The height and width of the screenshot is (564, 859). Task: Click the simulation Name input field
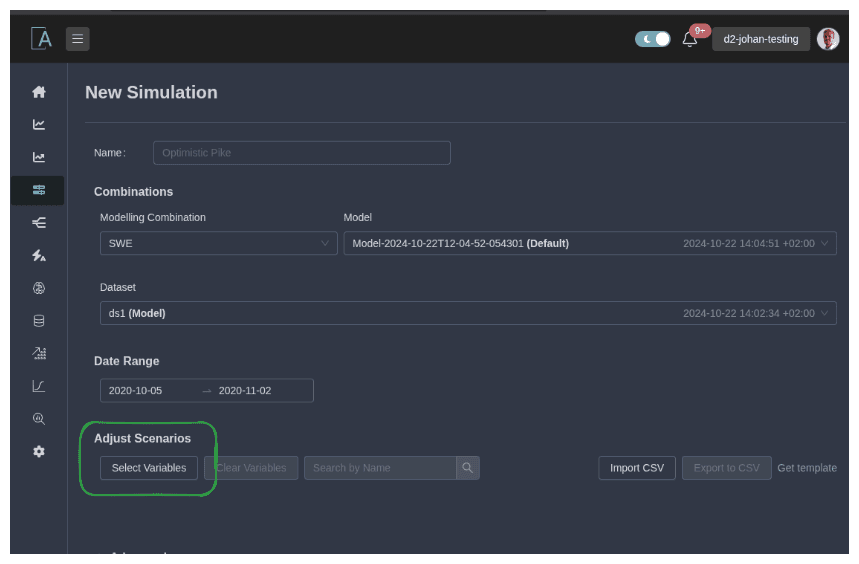(301, 153)
